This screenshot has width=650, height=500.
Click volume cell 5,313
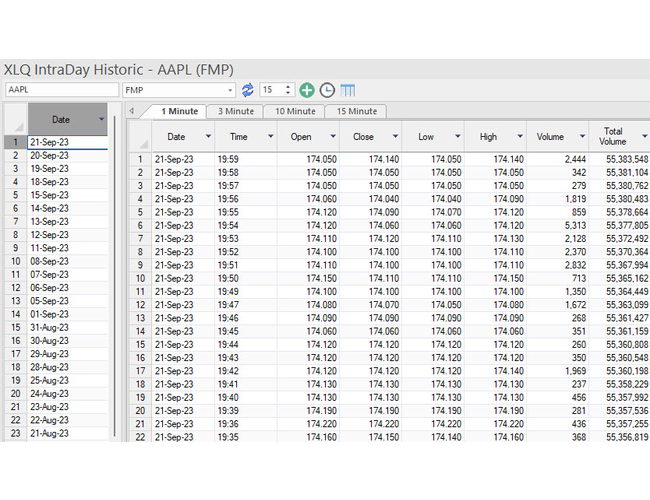tap(558, 226)
